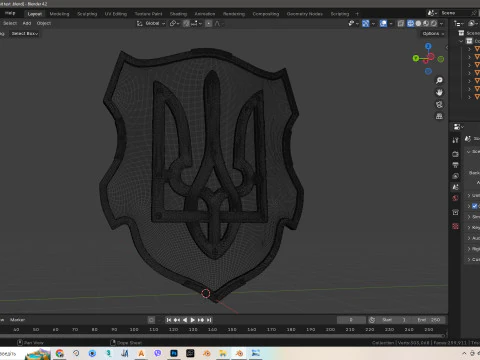Open the Object menu
480x360 pixels.
click(x=44, y=23)
